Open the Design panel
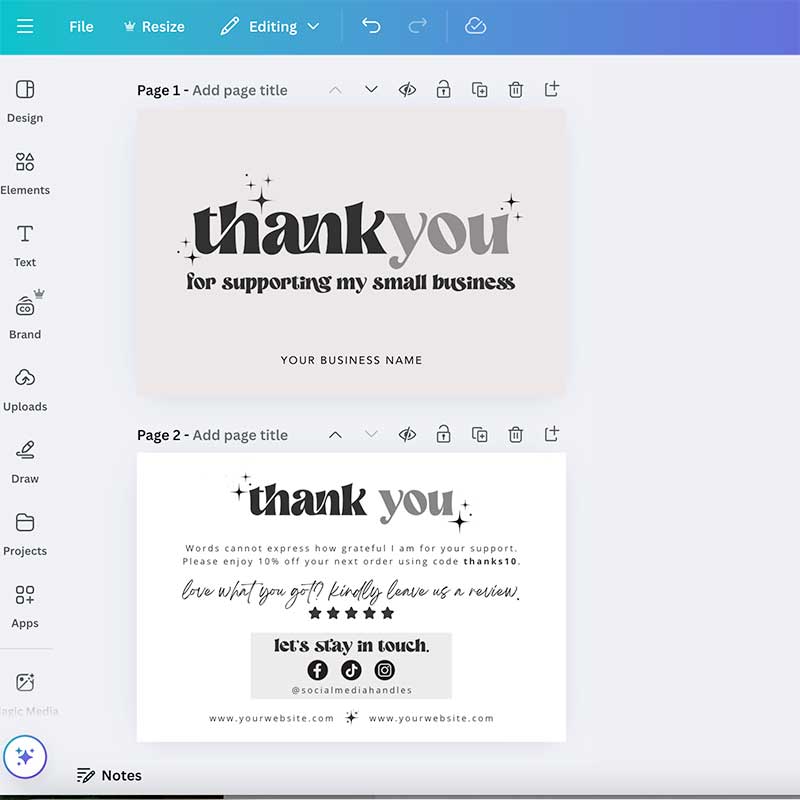This screenshot has width=800, height=800. coord(24,102)
